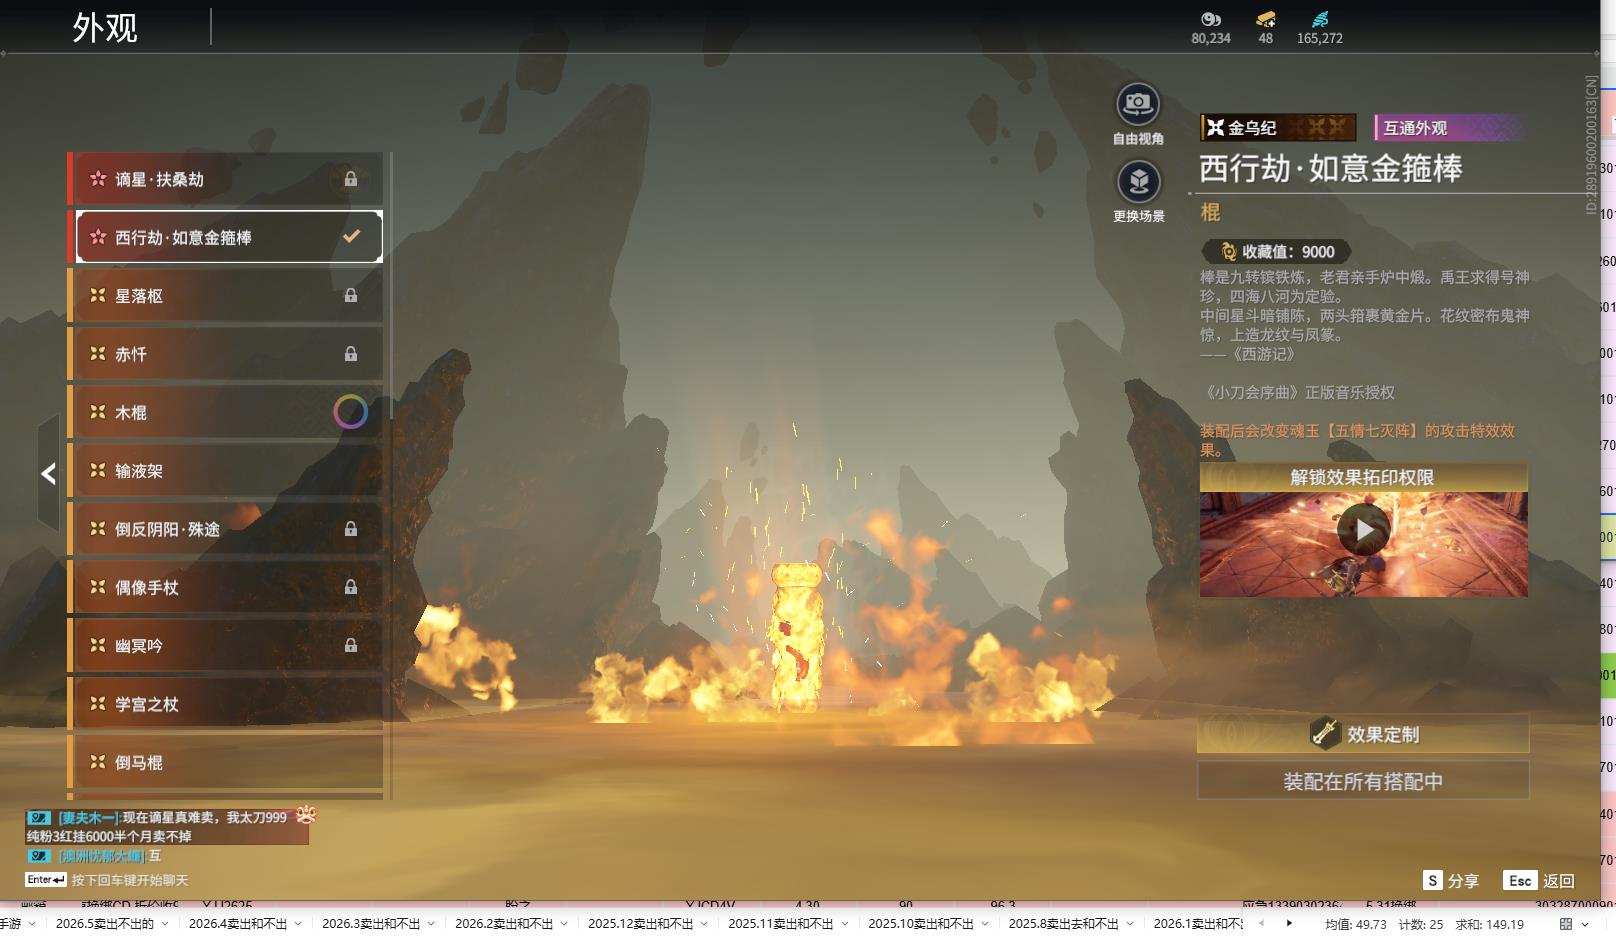
Task: Open the 2025.11卖出和不出 tab dropdown arrow
Action: [x=844, y=923]
